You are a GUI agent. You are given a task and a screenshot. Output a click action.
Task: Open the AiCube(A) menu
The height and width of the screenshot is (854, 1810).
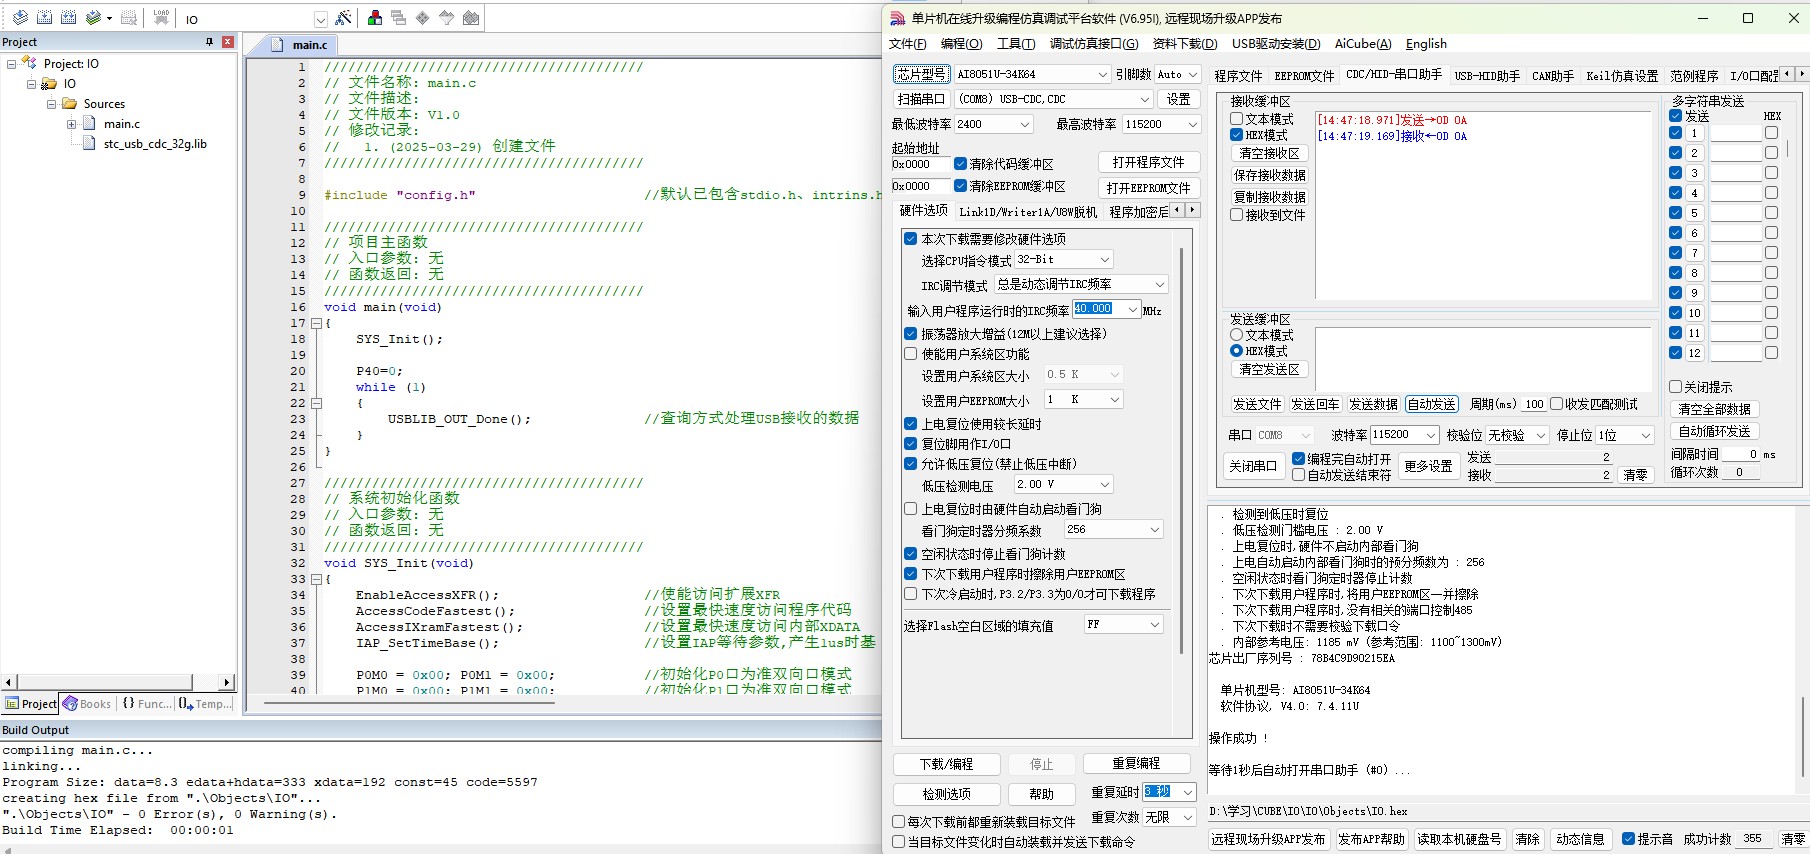click(x=1363, y=44)
